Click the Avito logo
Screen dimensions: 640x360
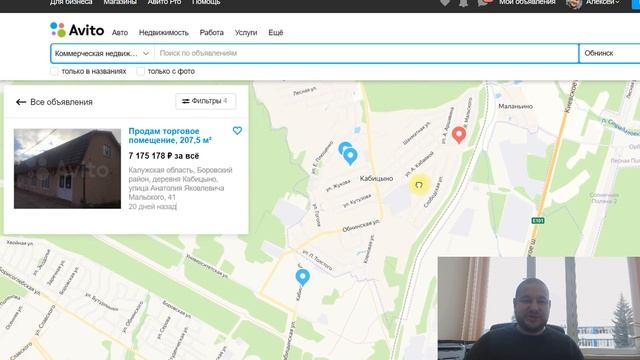tap(77, 30)
